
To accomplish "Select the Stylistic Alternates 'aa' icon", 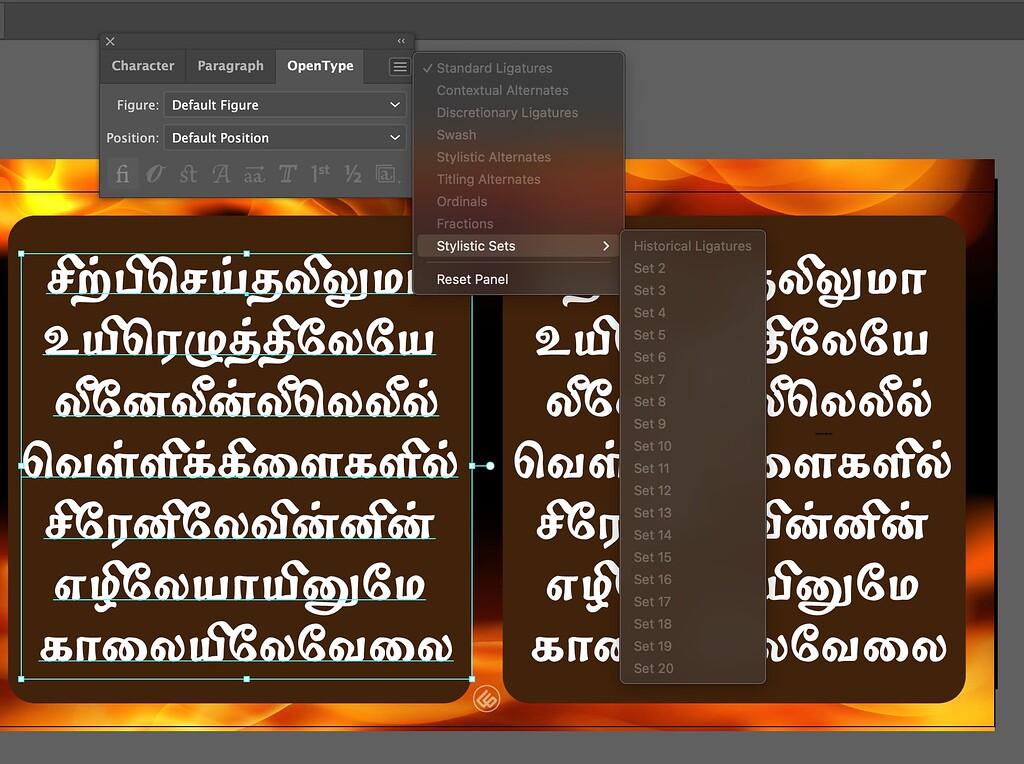I will [x=253, y=173].
